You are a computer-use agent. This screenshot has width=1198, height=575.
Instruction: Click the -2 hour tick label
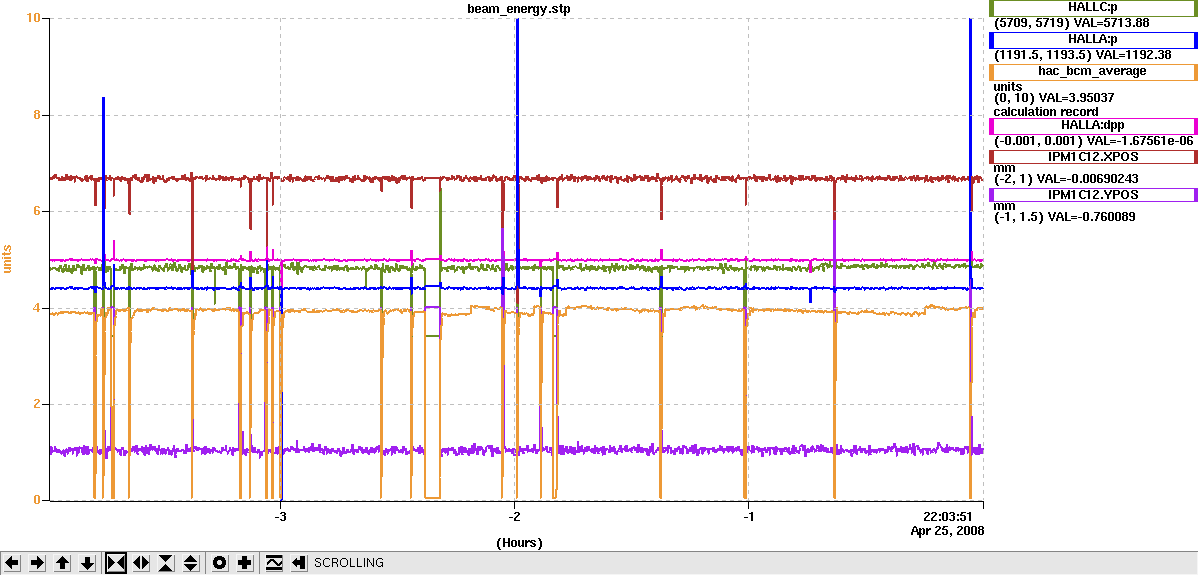tap(513, 516)
